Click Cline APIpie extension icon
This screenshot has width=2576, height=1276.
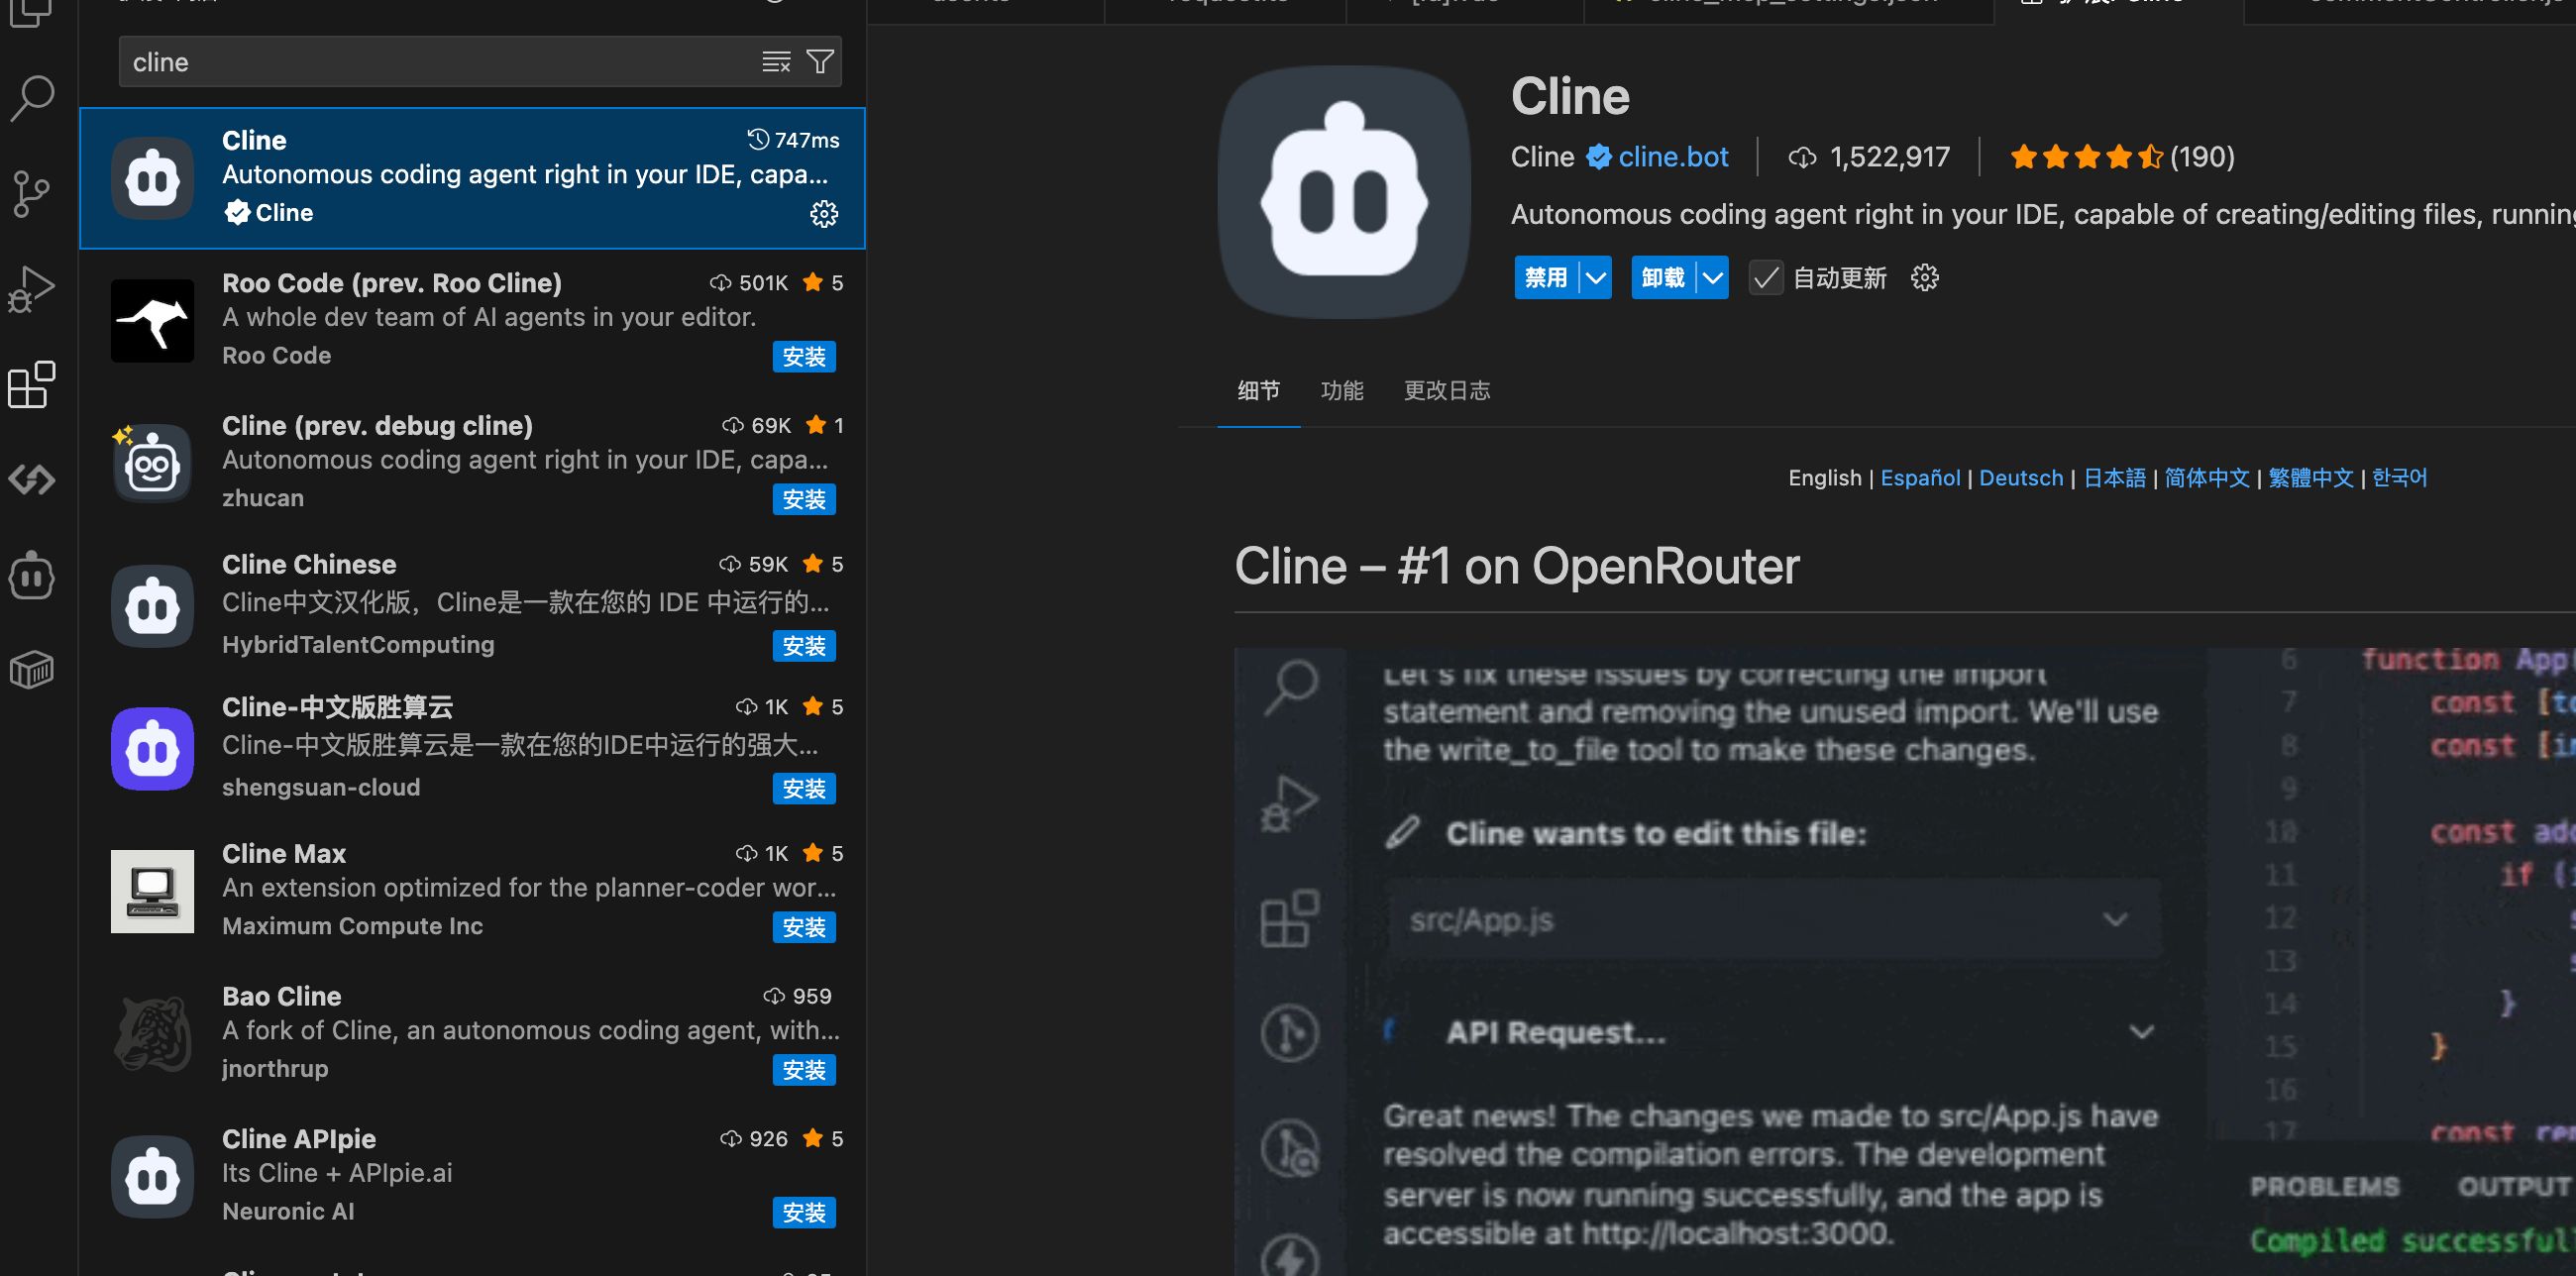tap(152, 1177)
